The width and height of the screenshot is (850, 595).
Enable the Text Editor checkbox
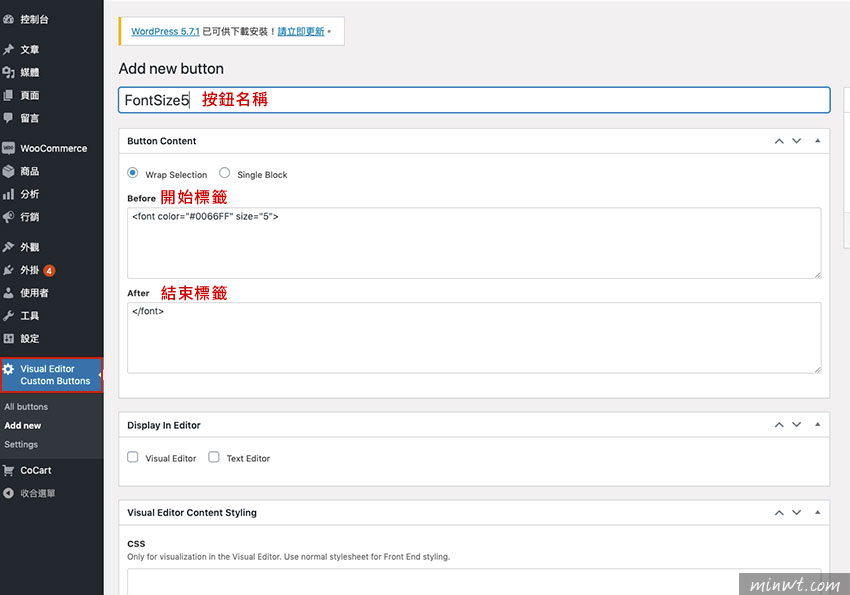pos(214,457)
